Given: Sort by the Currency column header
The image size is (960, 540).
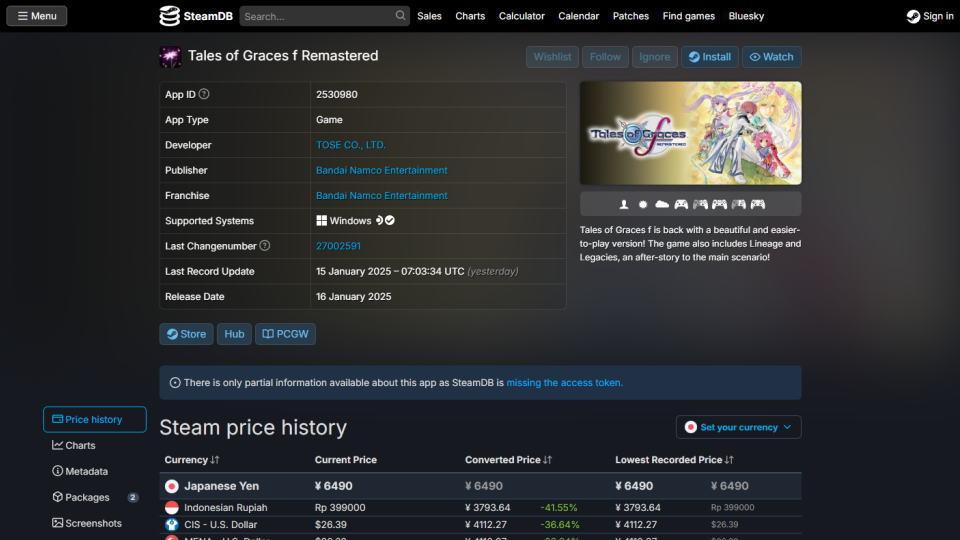Looking at the screenshot, I should [x=192, y=460].
